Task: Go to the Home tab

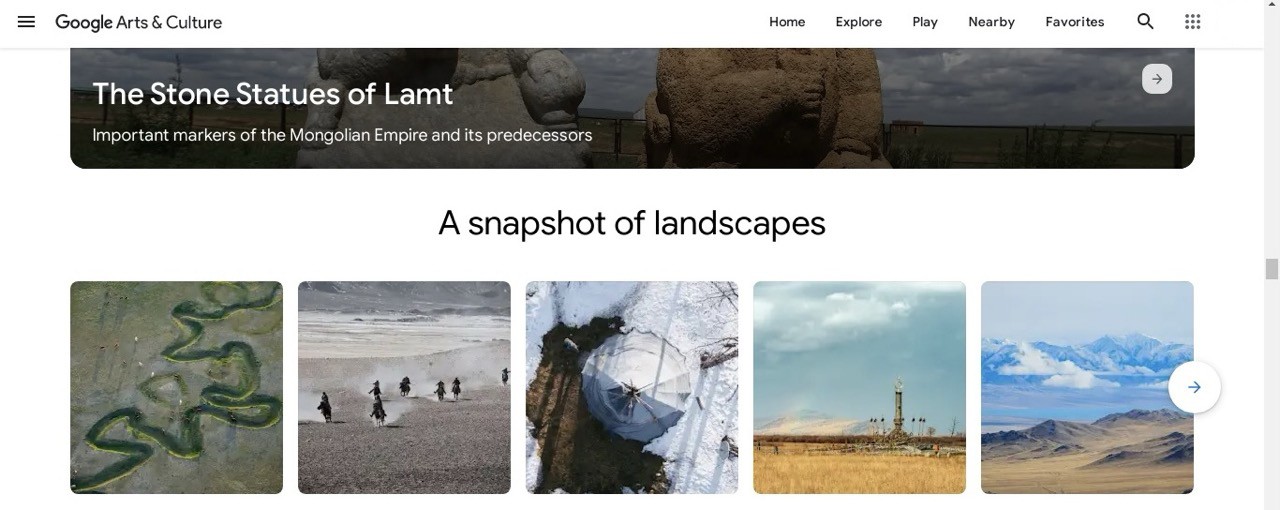Action: click(787, 22)
